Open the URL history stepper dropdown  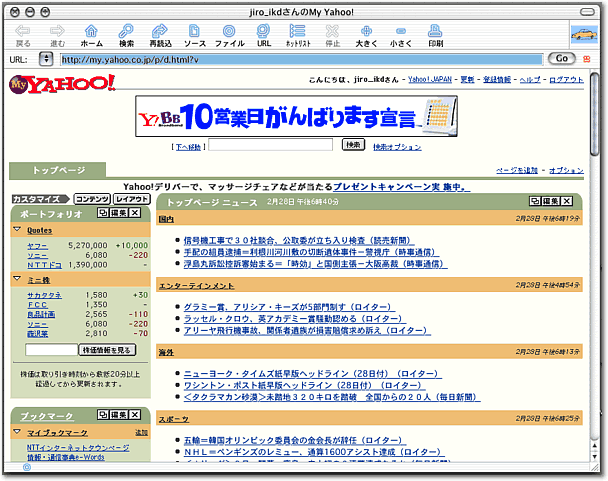click(46, 59)
